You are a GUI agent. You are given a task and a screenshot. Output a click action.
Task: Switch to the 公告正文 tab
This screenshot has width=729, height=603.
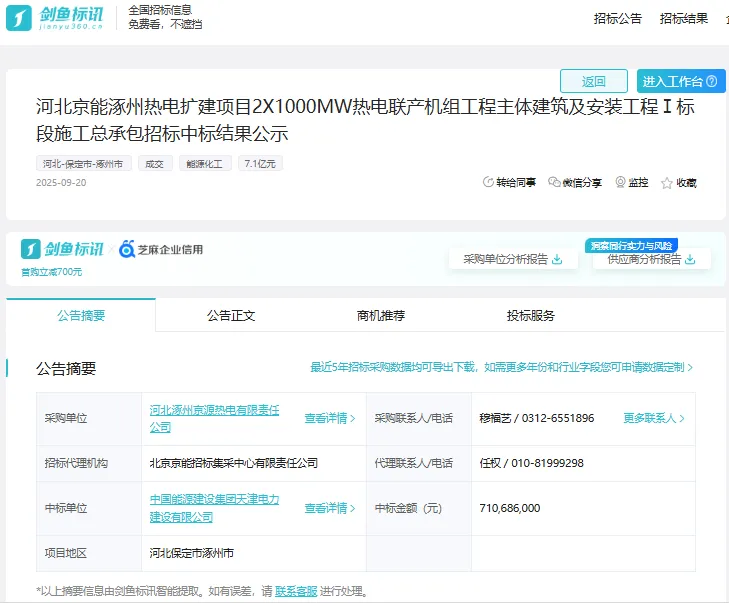(231, 315)
